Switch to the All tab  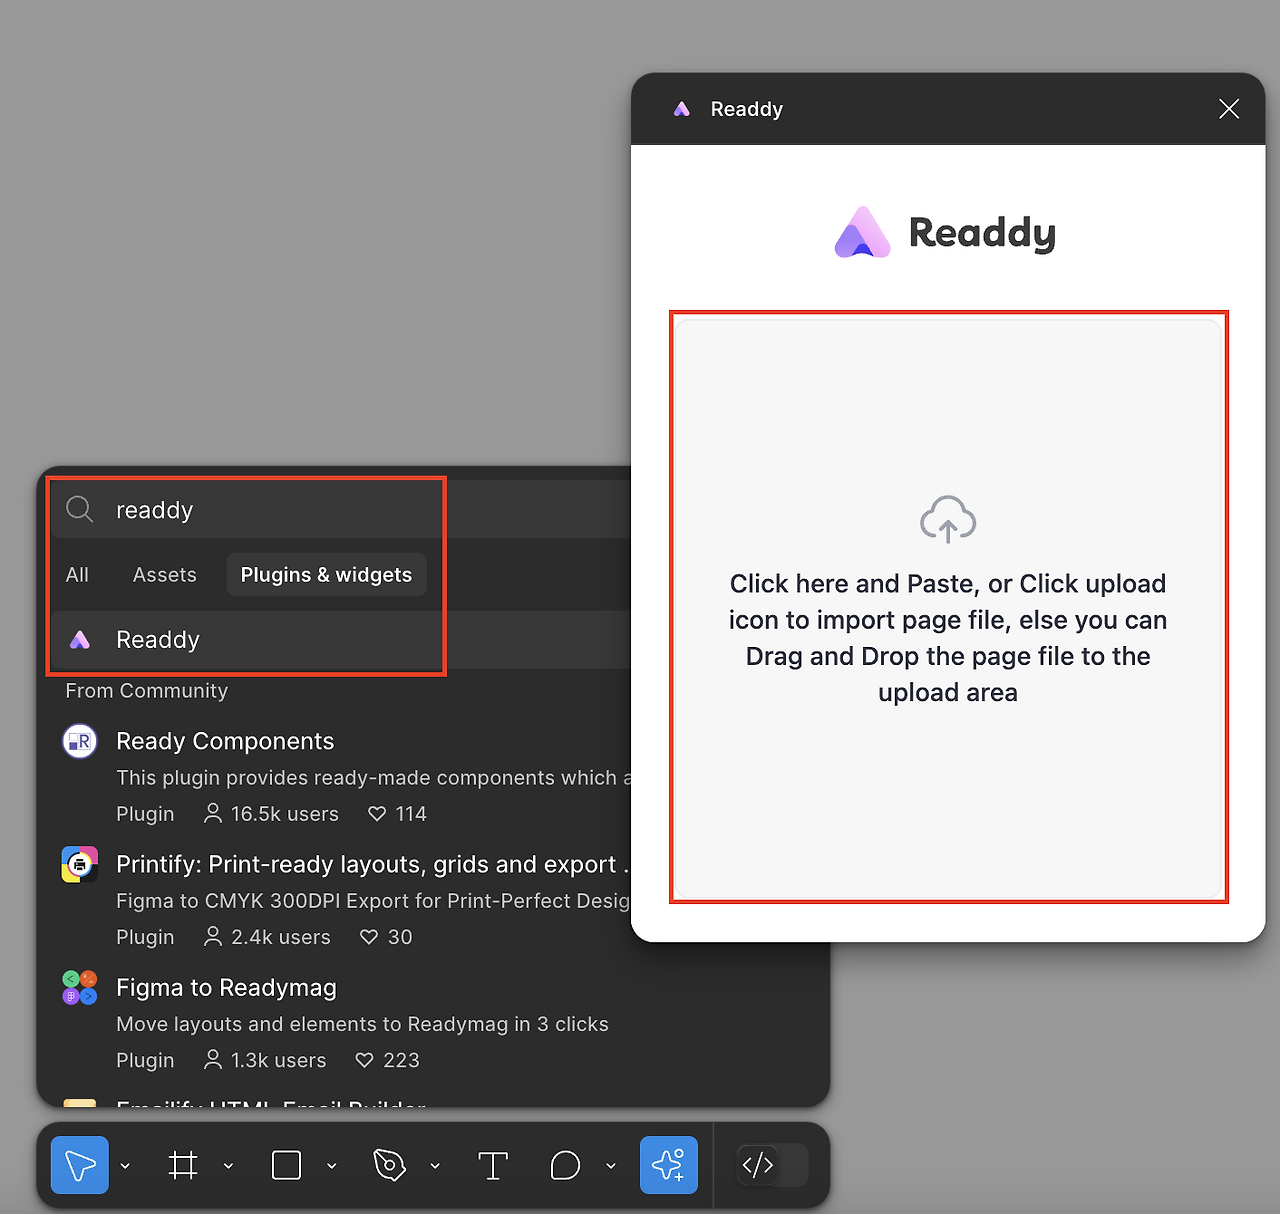tap(77, 575)
